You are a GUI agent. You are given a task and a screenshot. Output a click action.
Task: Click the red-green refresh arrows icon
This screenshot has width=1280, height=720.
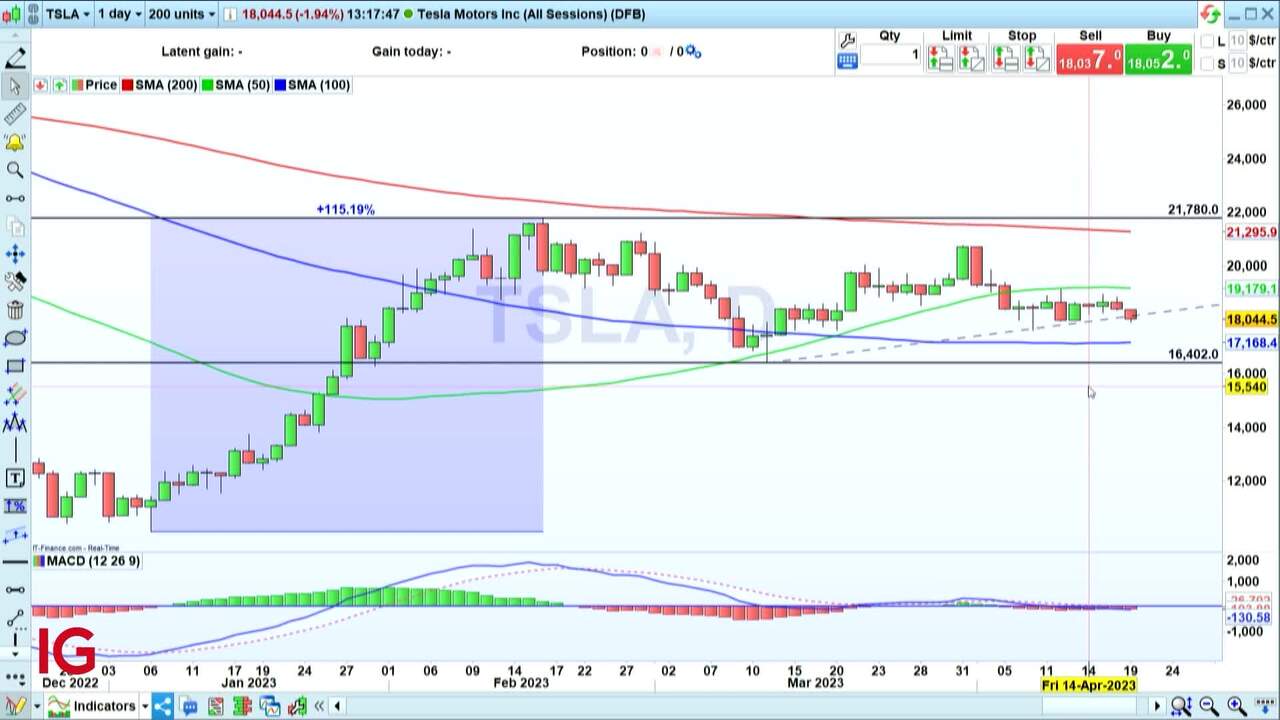point(1211,14)
